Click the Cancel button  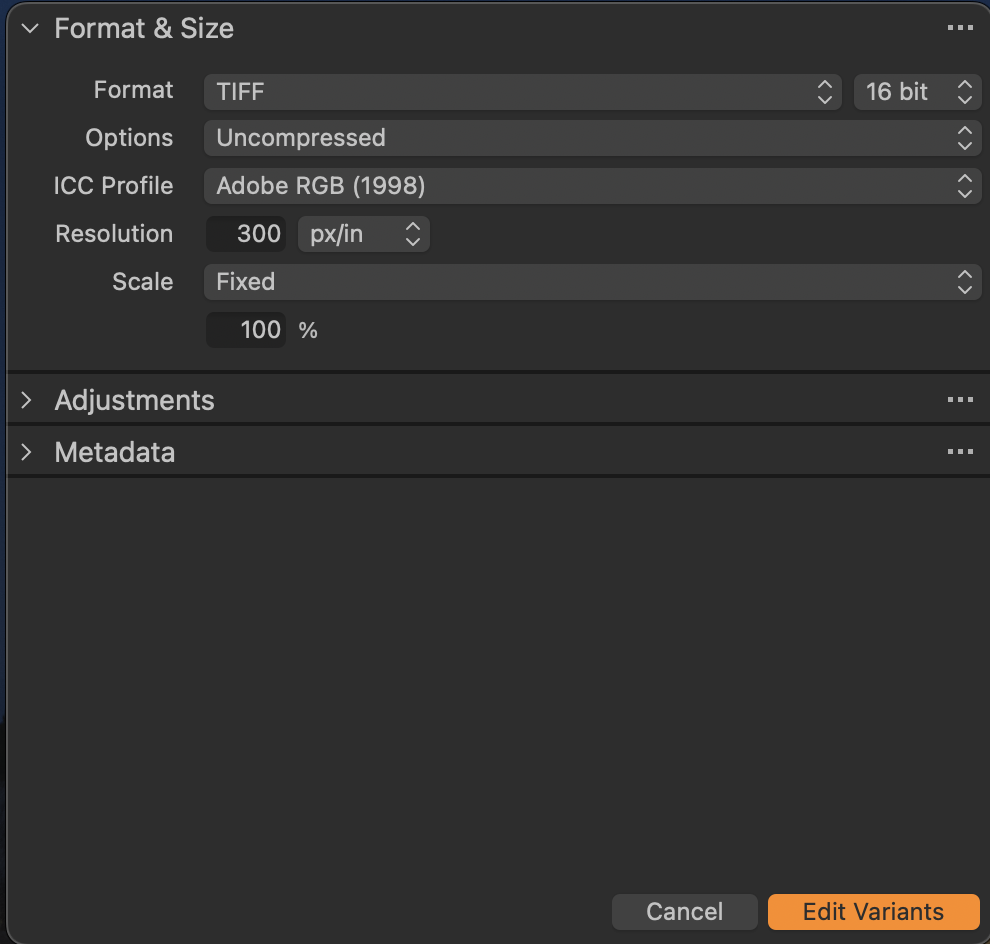point(684,912)
